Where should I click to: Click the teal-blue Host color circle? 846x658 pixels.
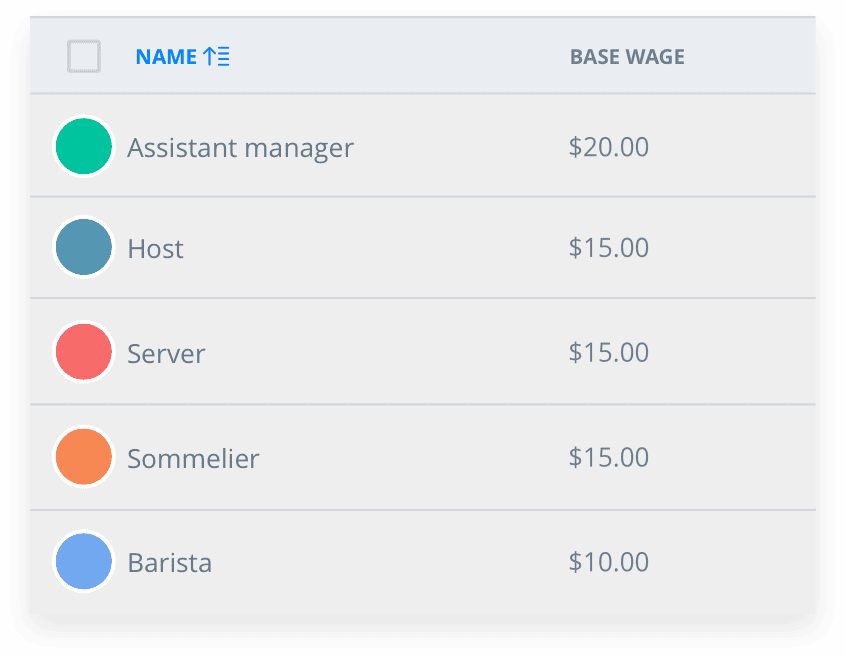click(84, 247)
